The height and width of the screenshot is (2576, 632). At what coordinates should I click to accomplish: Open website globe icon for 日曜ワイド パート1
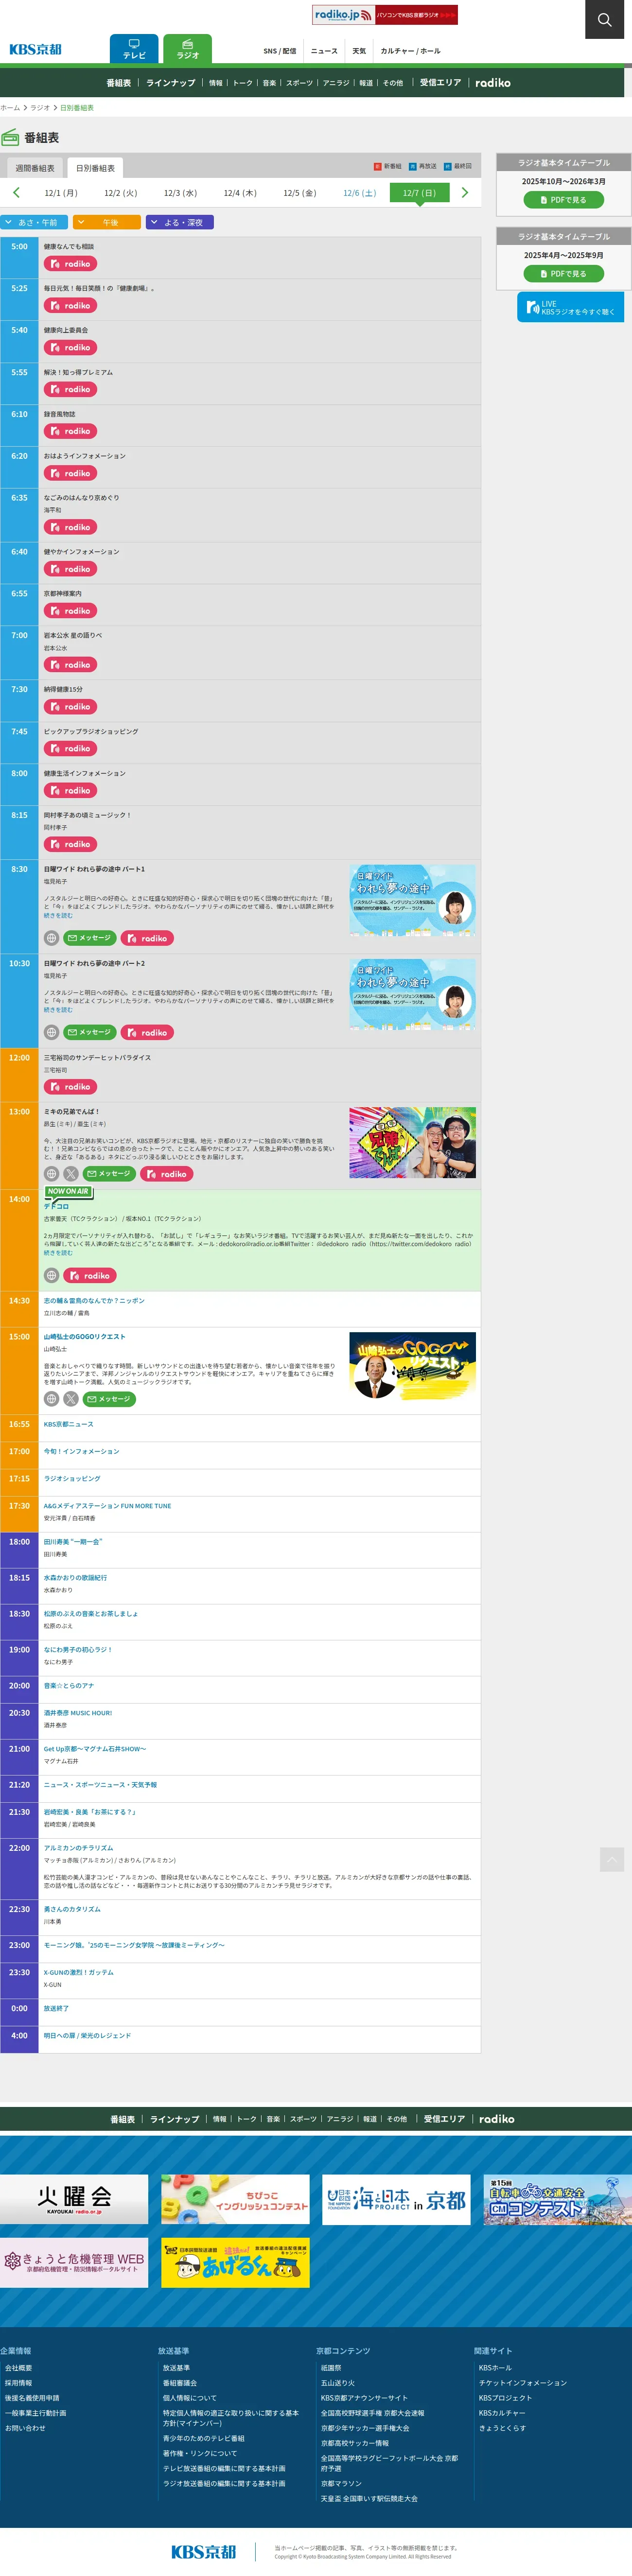click(51, 938)
